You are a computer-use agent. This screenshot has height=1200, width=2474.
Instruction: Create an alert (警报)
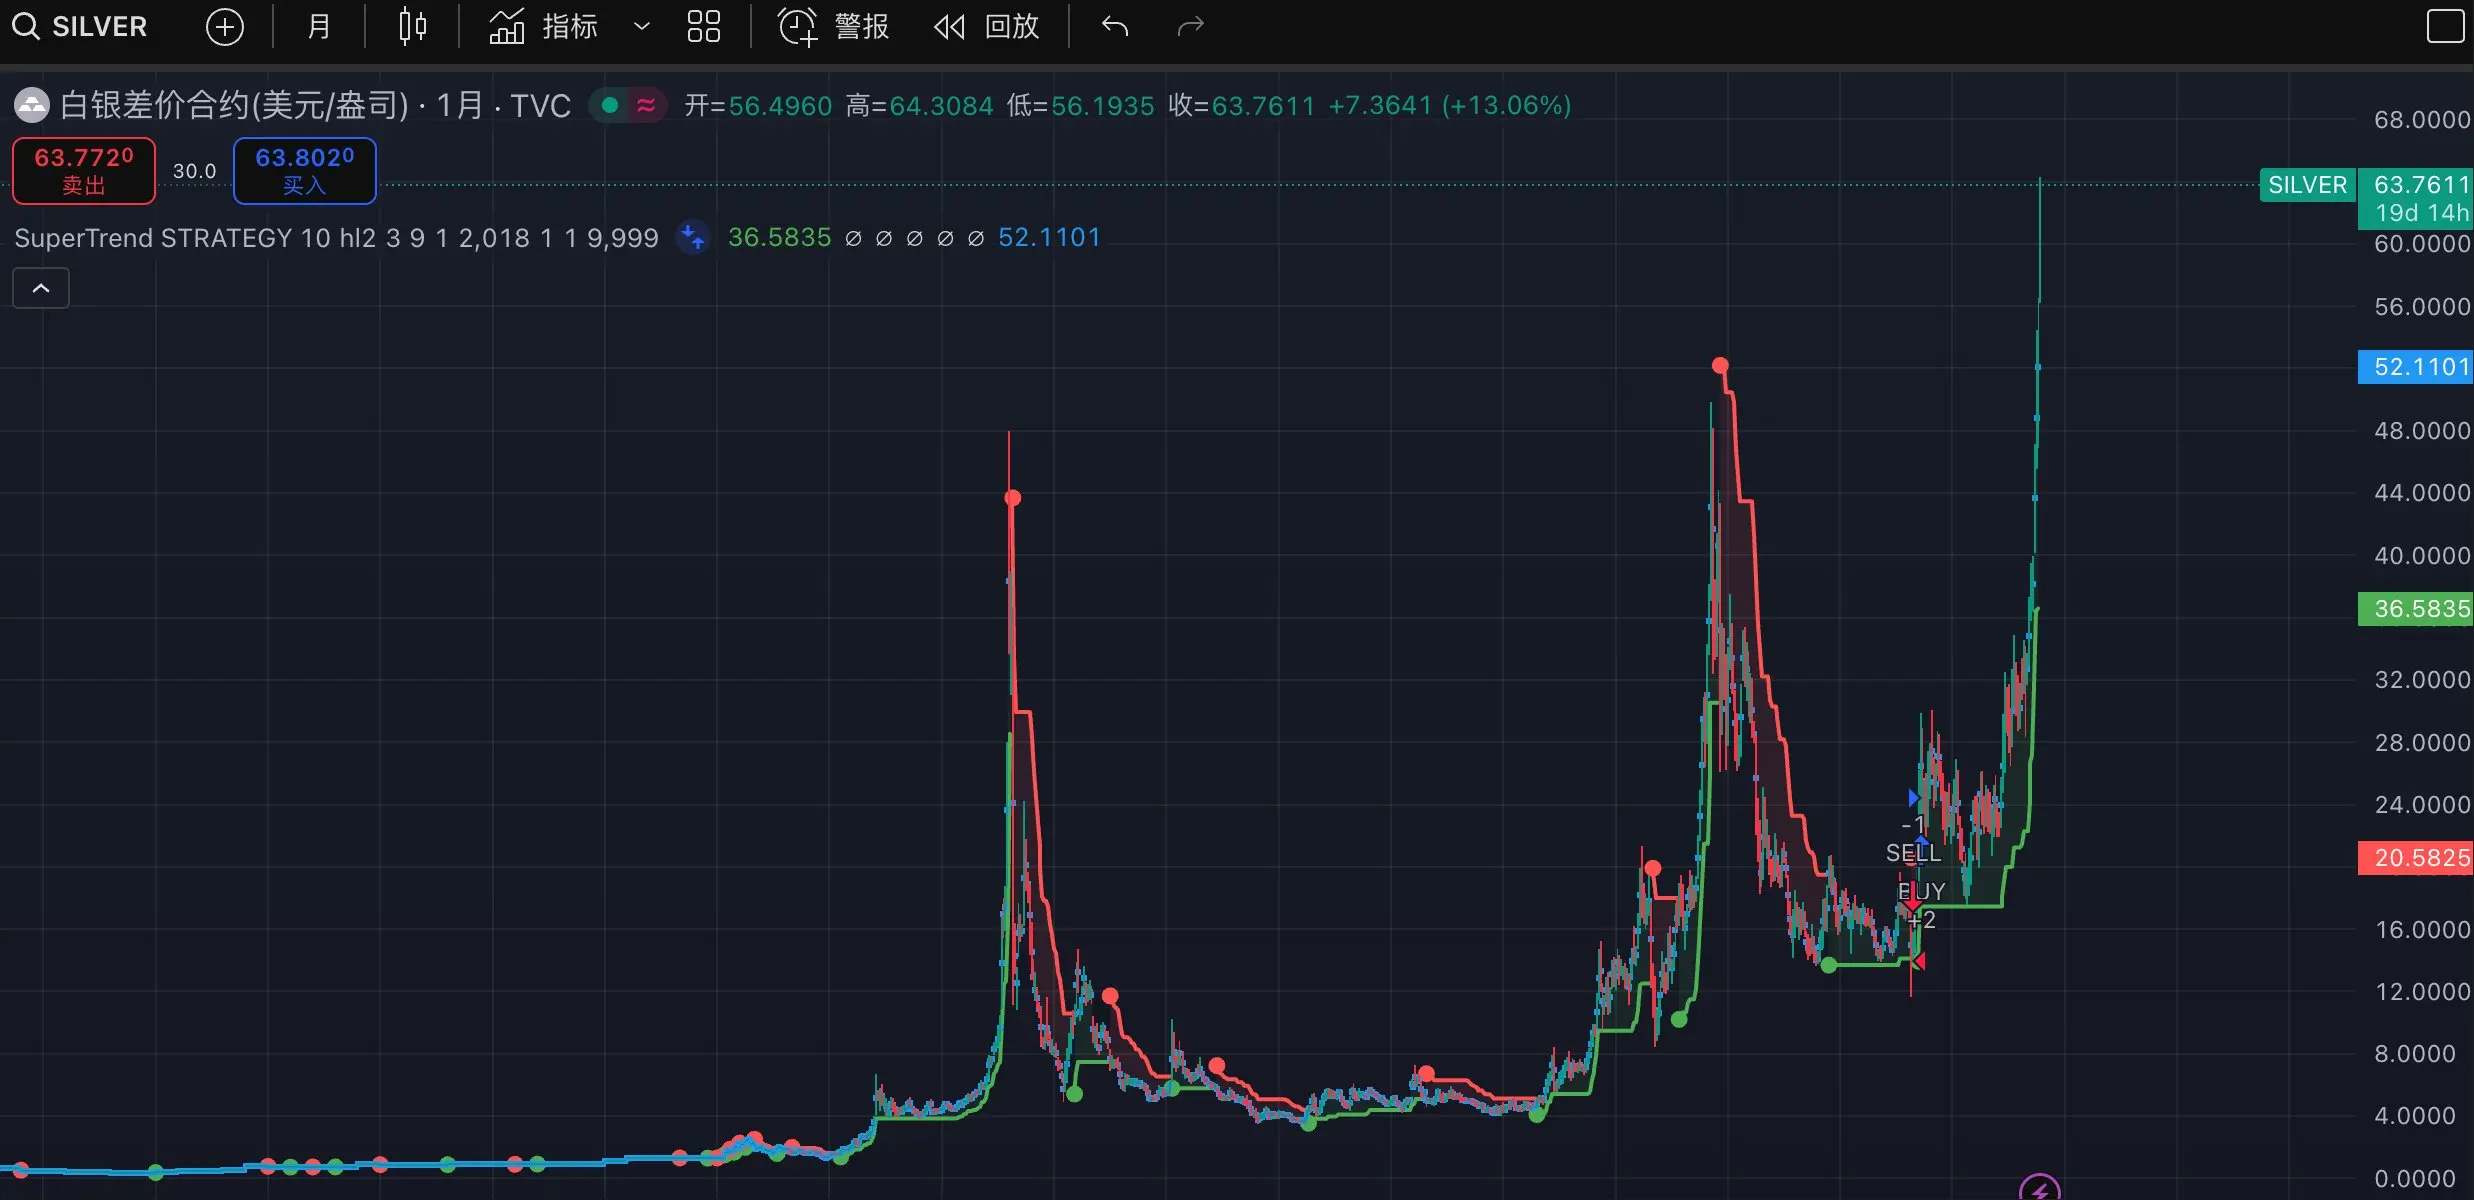[x=834, y=27]
